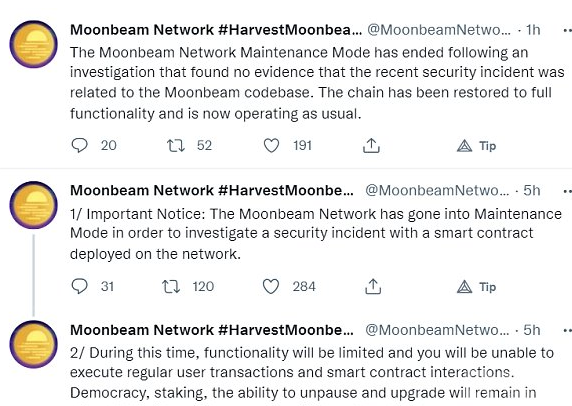Open Moonbeam avatar on the 2/ tweet

point(34,344)
